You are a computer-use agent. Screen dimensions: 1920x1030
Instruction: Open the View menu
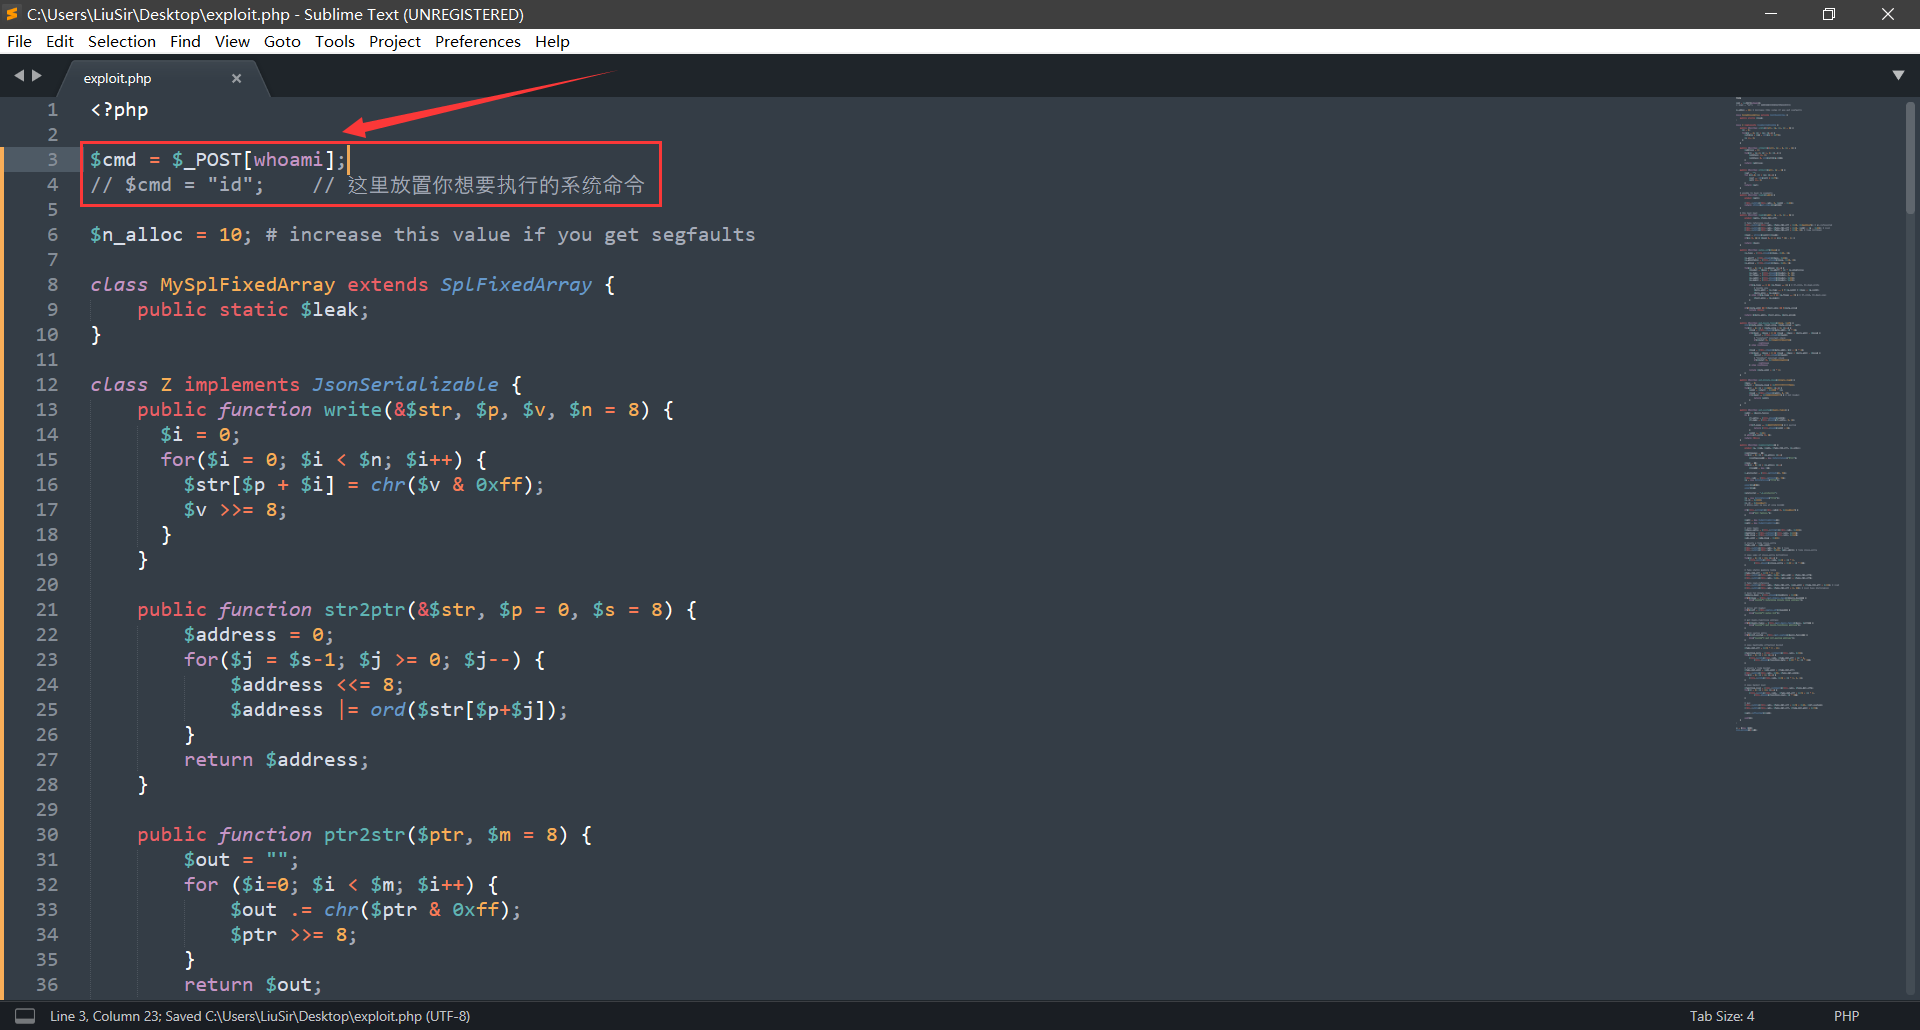[232, 41]
